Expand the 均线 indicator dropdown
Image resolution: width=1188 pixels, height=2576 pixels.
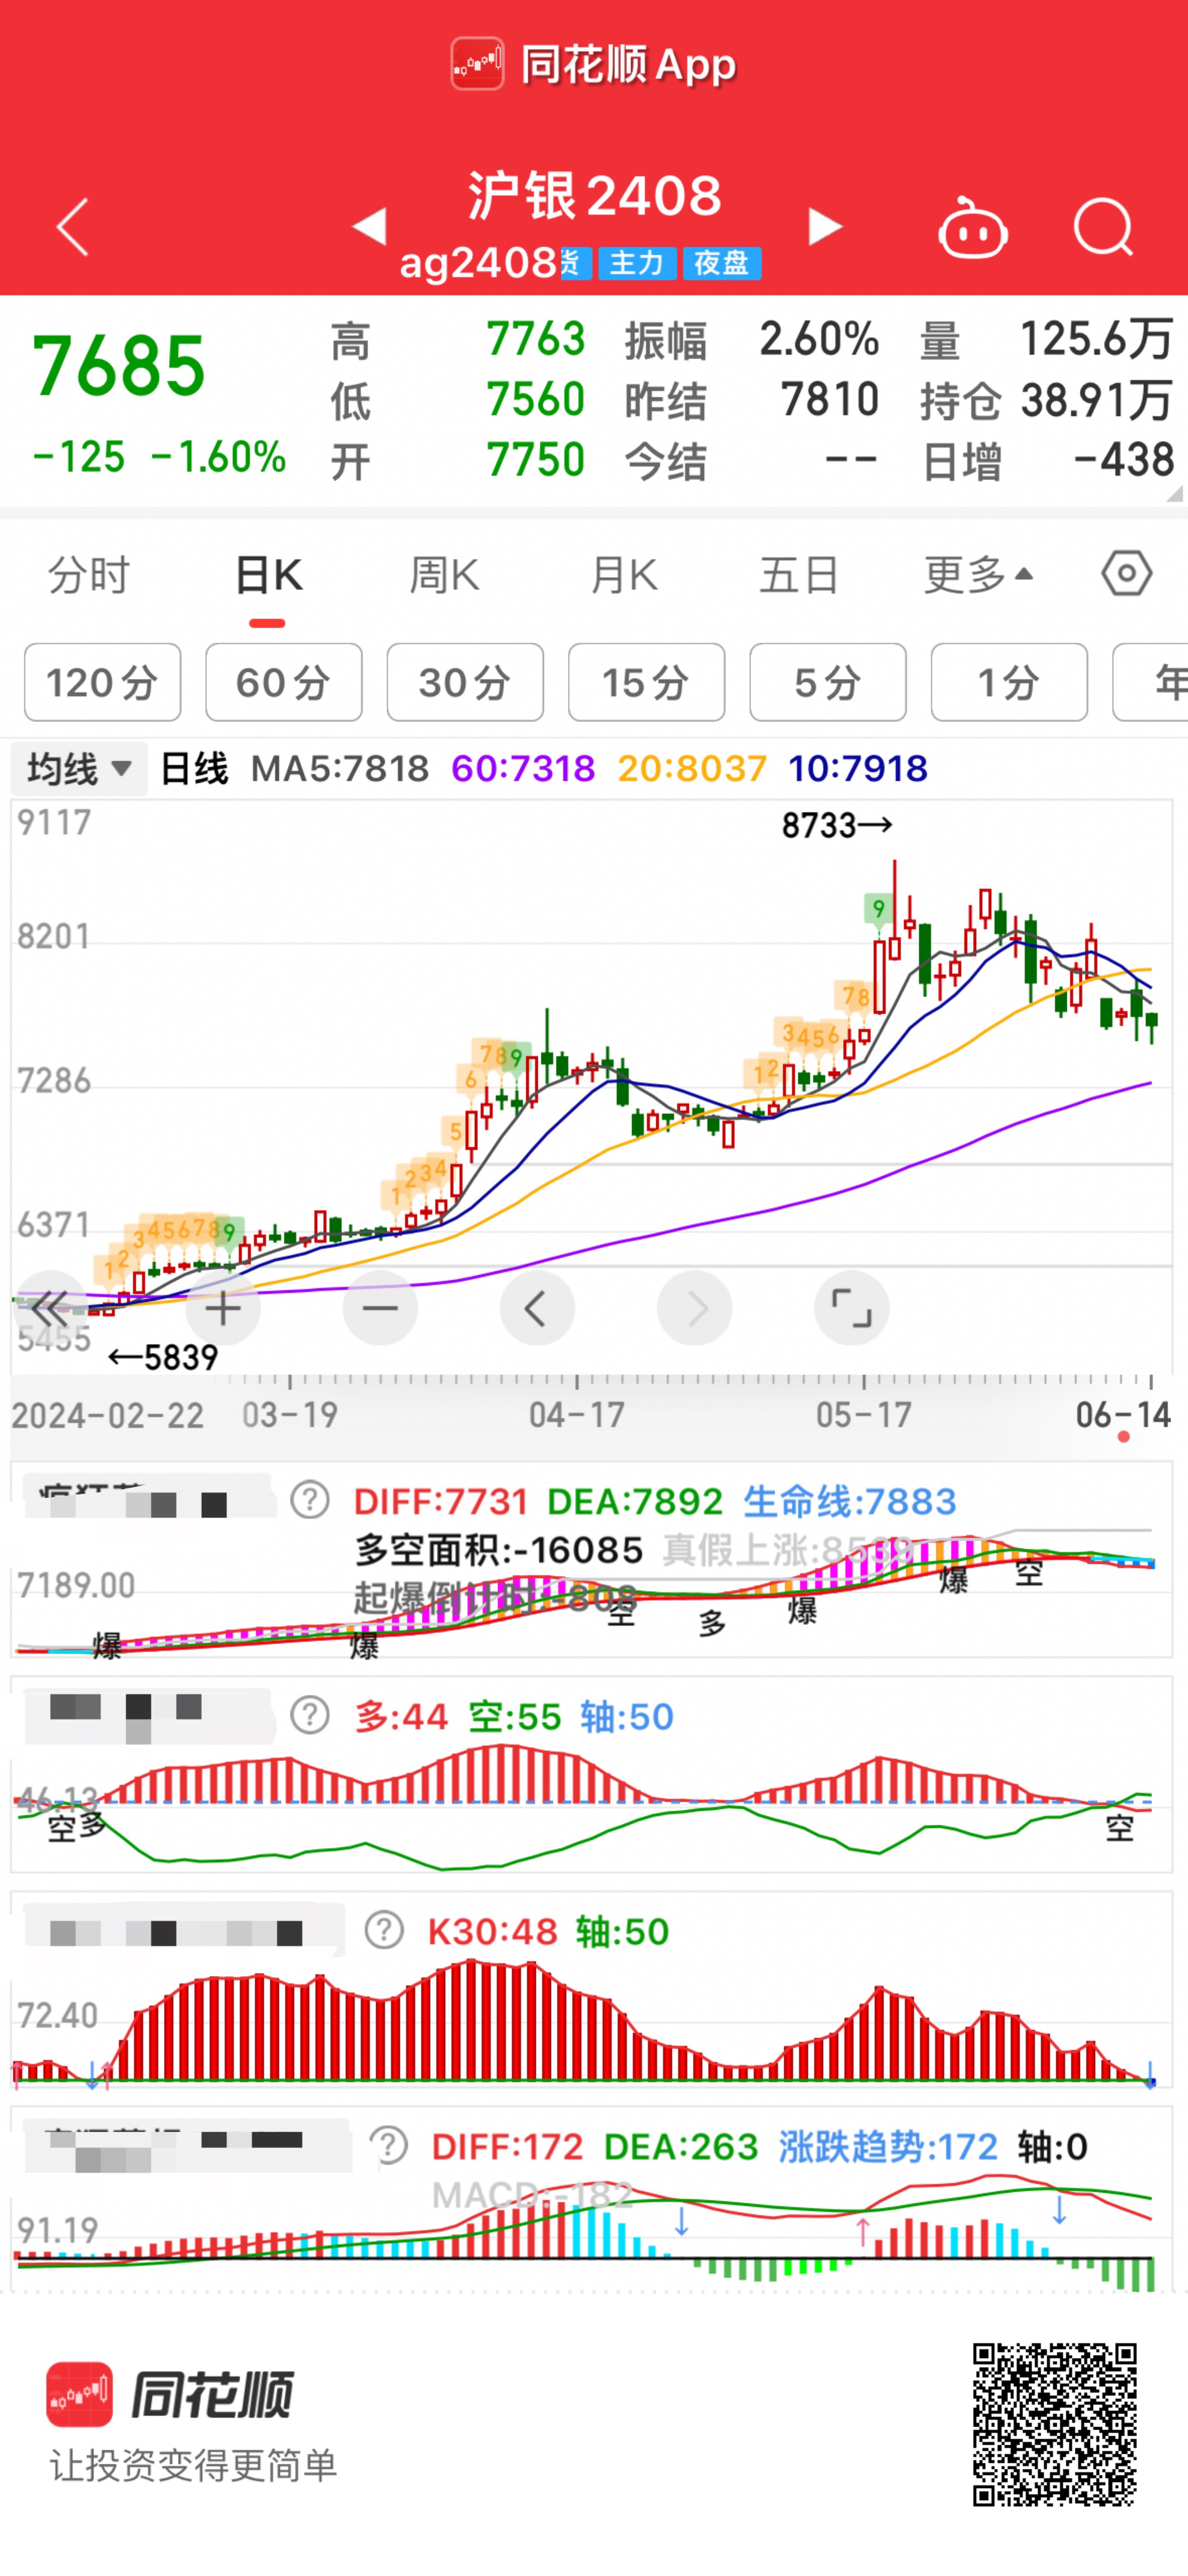pos(79,769)
